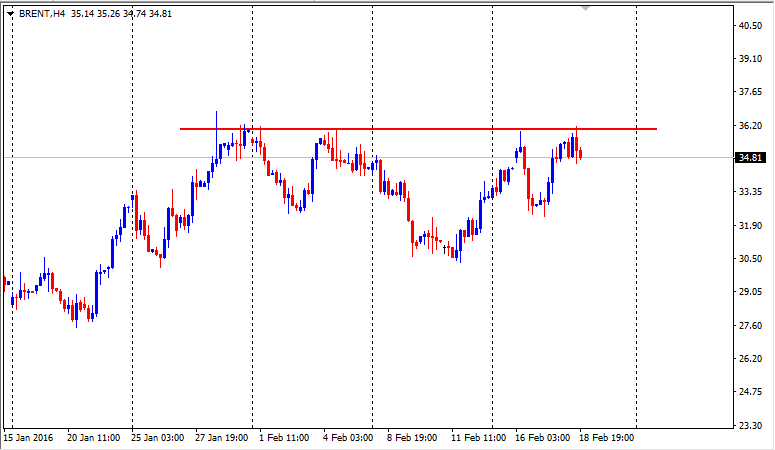Image resolution: width=775 pixels, height=450 pixels.
Task: Click the 26.20 price scale label
Action: 750,359
